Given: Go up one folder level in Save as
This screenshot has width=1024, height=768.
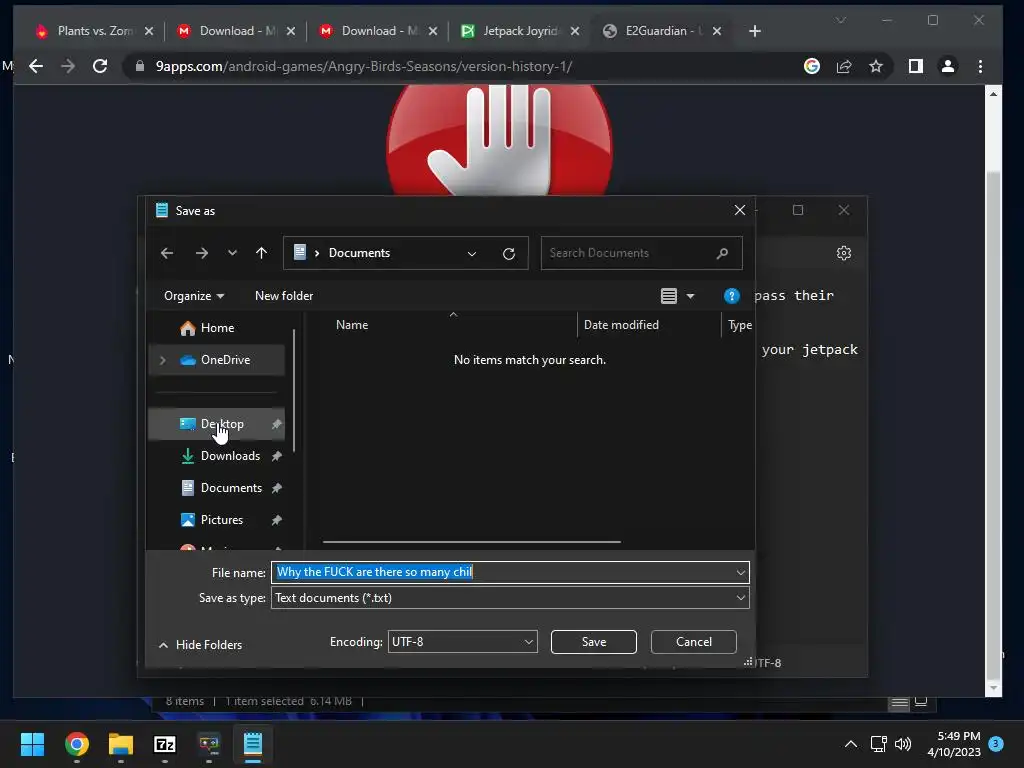Looking at the screenshot, I should tap(261, 253).
